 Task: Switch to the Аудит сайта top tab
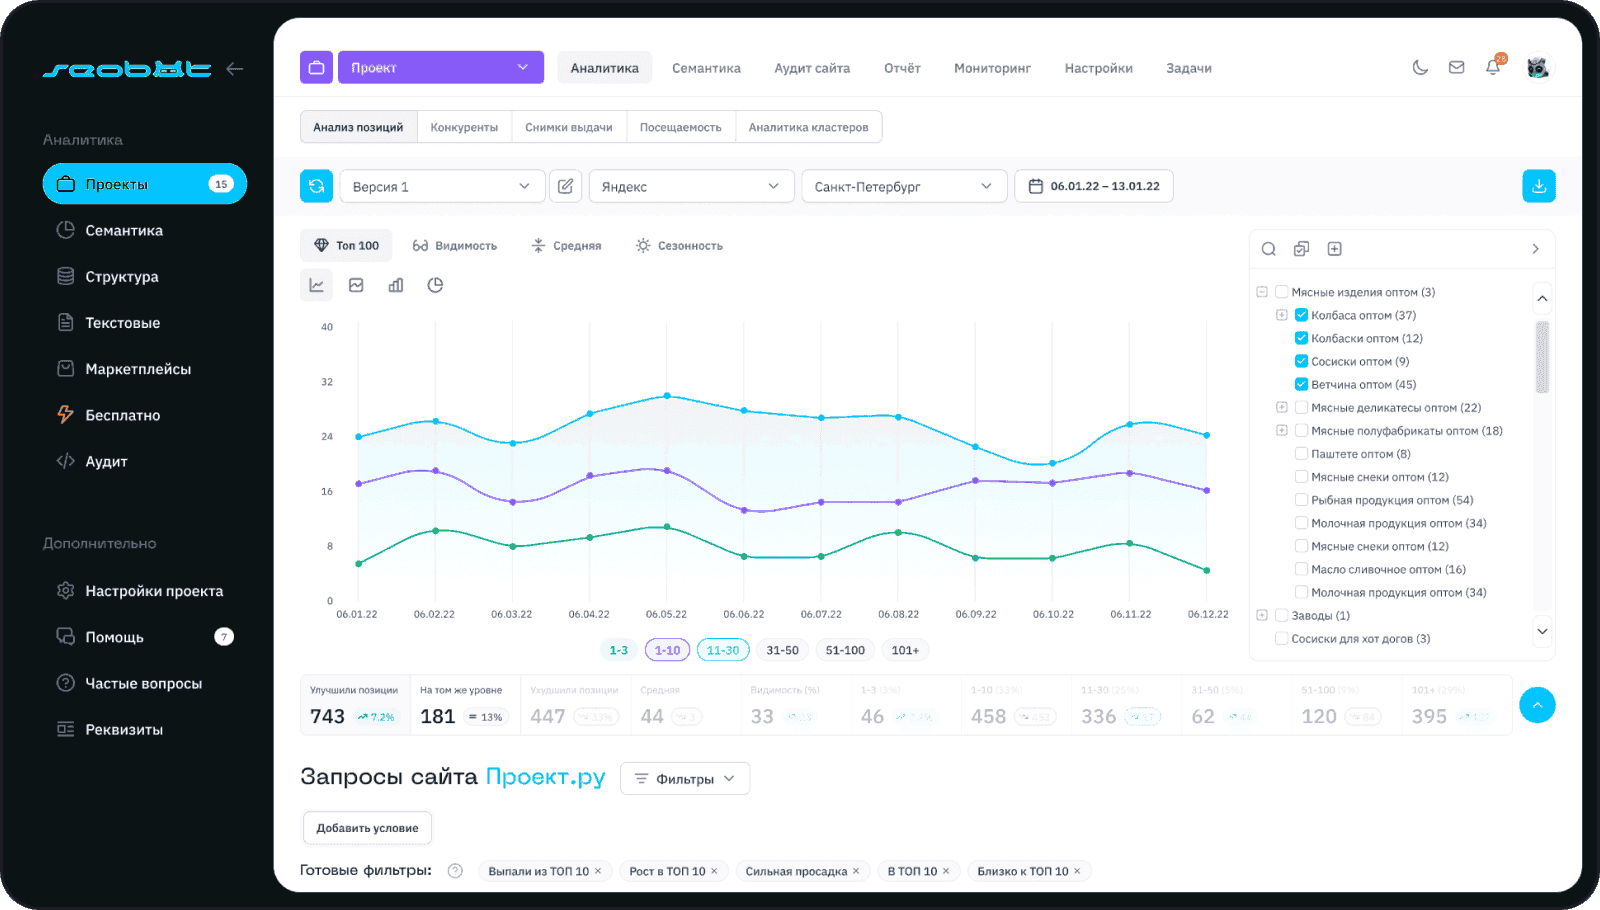pos(812,68)
